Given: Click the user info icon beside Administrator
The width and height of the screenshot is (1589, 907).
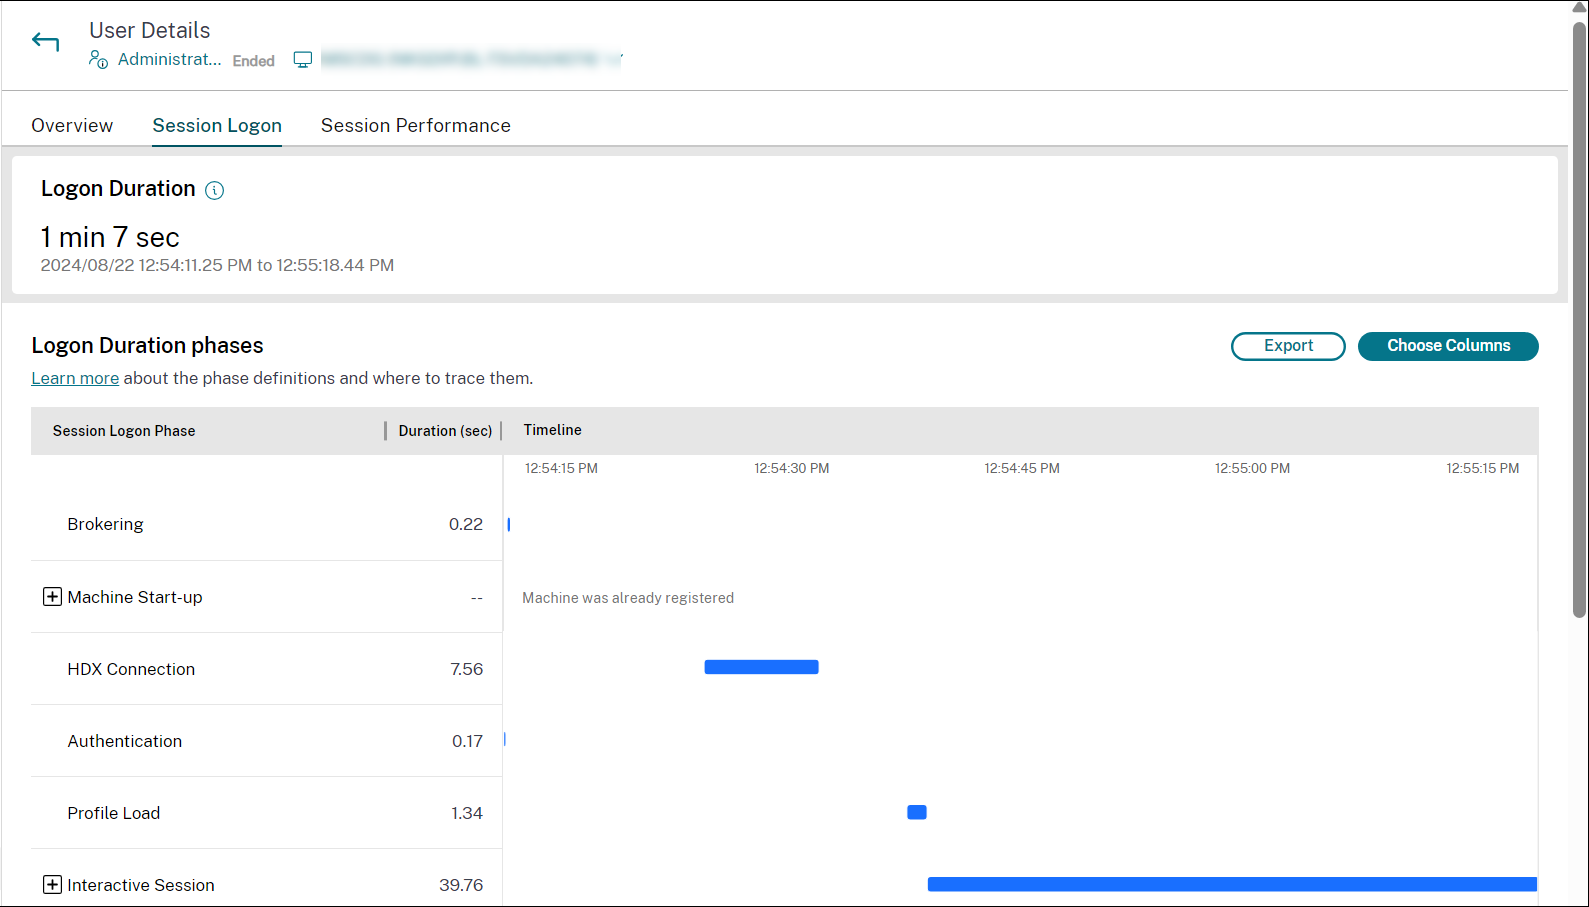Looking at the screenshot, I should [98, 60].
